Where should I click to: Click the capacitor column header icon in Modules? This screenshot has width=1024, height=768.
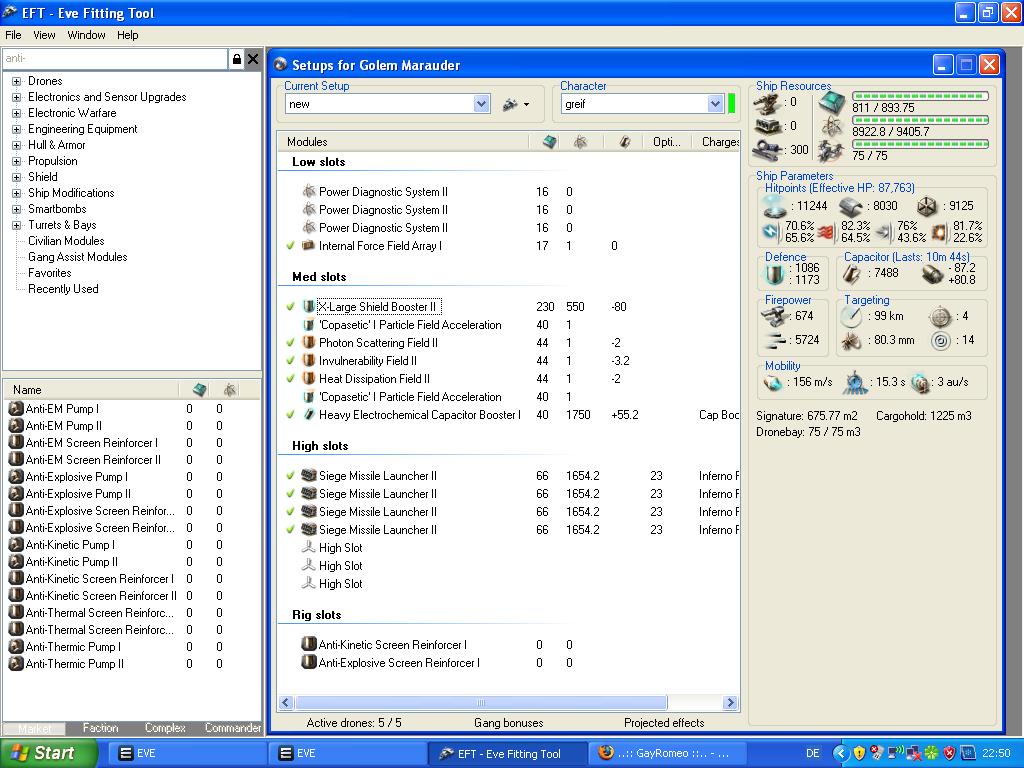coord(624,142)
